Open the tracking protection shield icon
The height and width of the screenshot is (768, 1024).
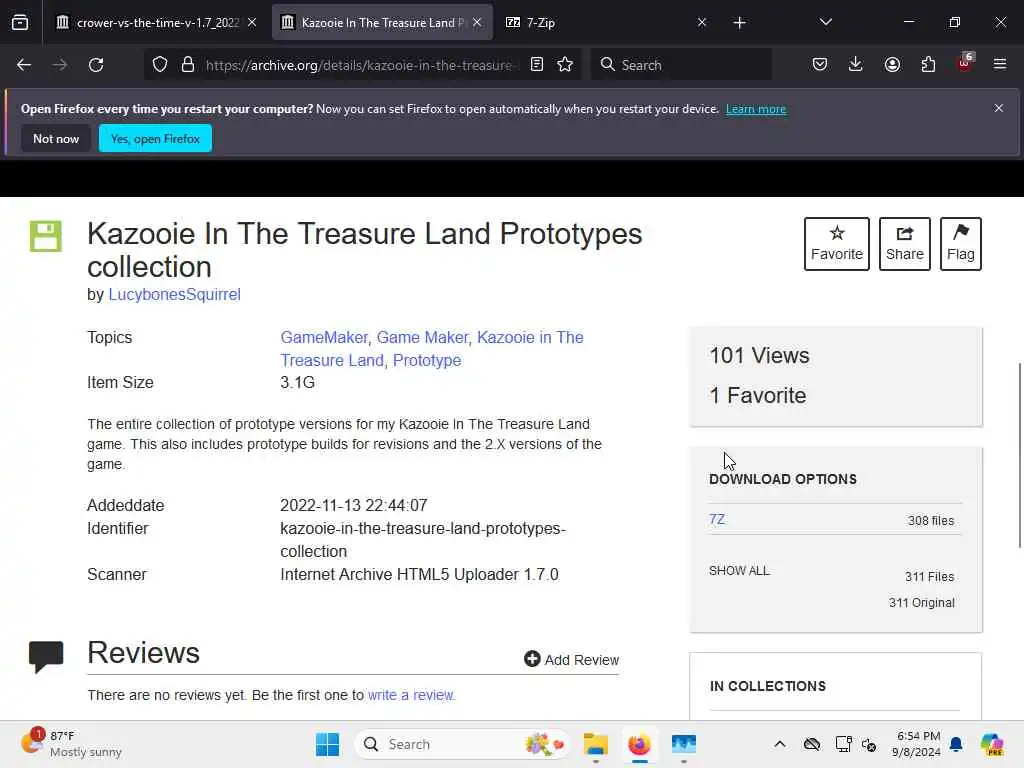160,65
